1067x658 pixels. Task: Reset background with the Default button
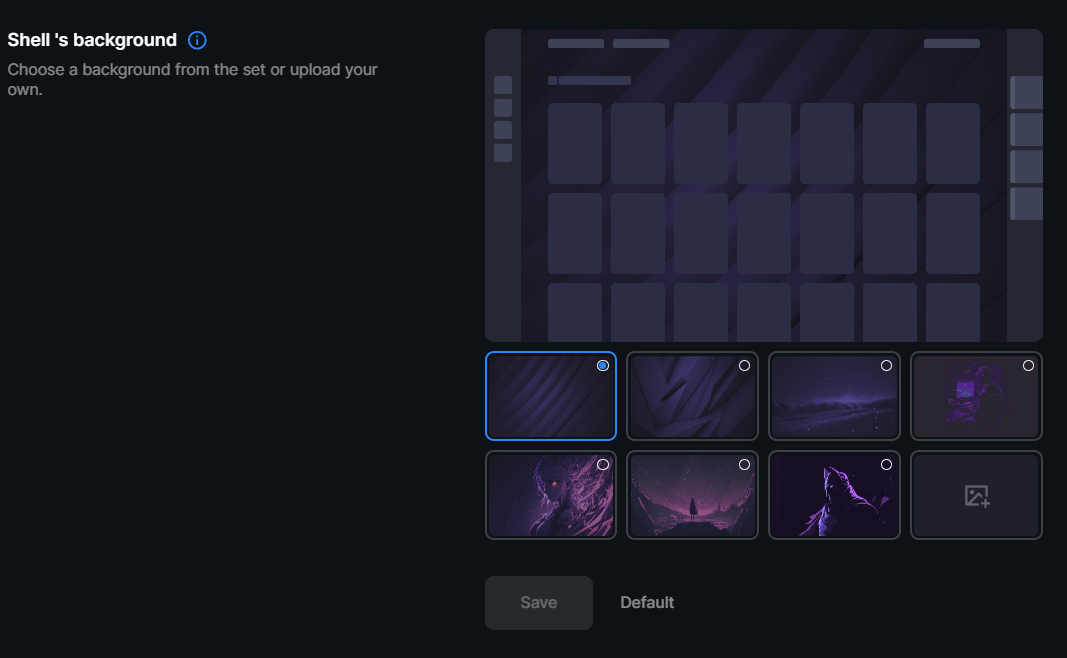point(647,603)
